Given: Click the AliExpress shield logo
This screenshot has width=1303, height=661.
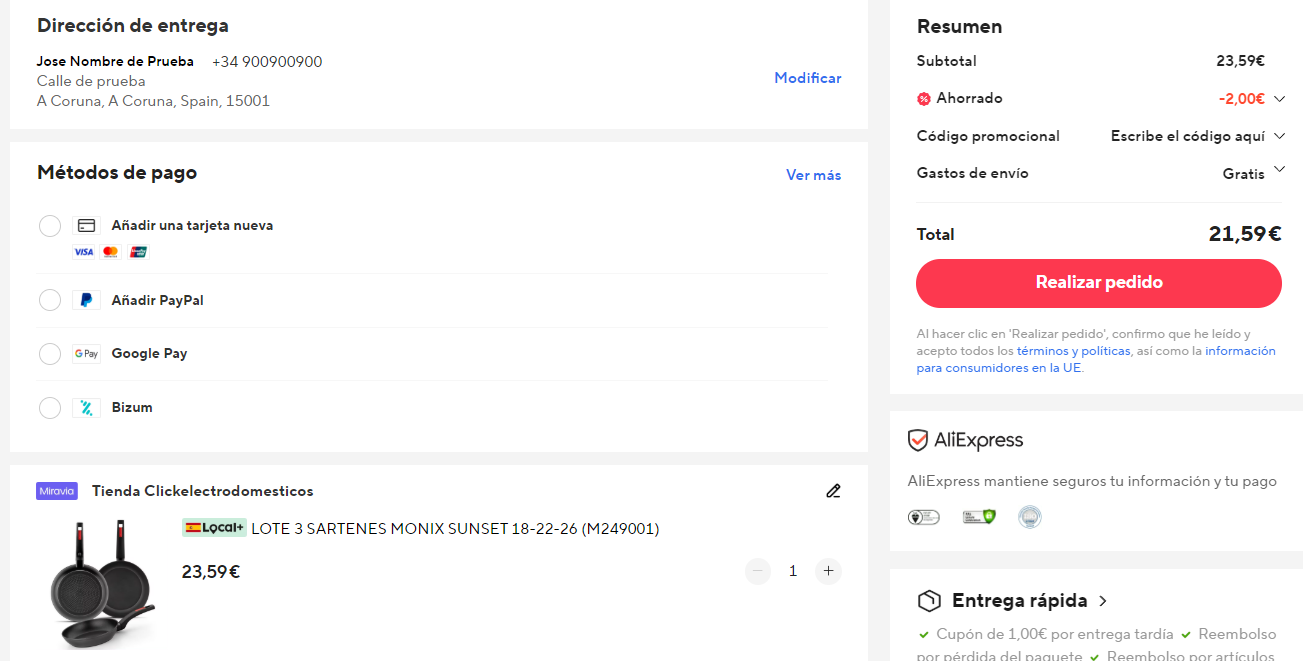Looking at the screenshot, I should click(918, 440).
